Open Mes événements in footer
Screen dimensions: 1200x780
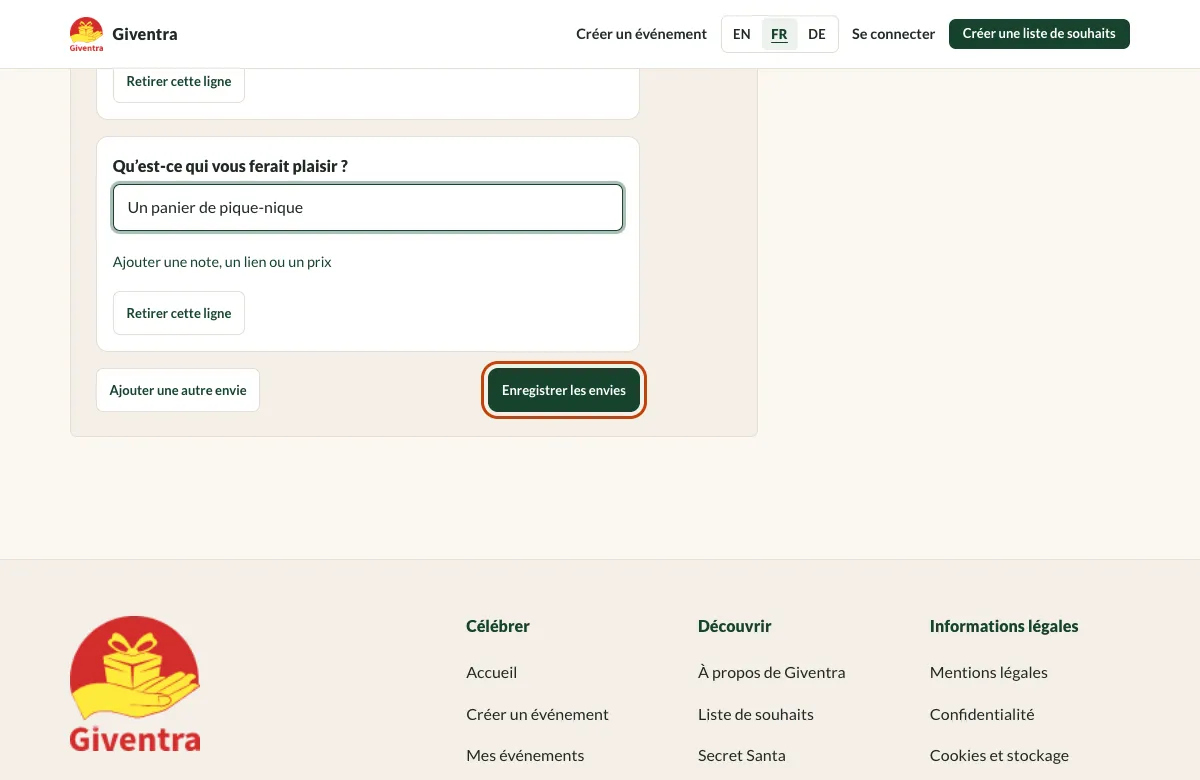pyautogui.click(x=525, y=755)
